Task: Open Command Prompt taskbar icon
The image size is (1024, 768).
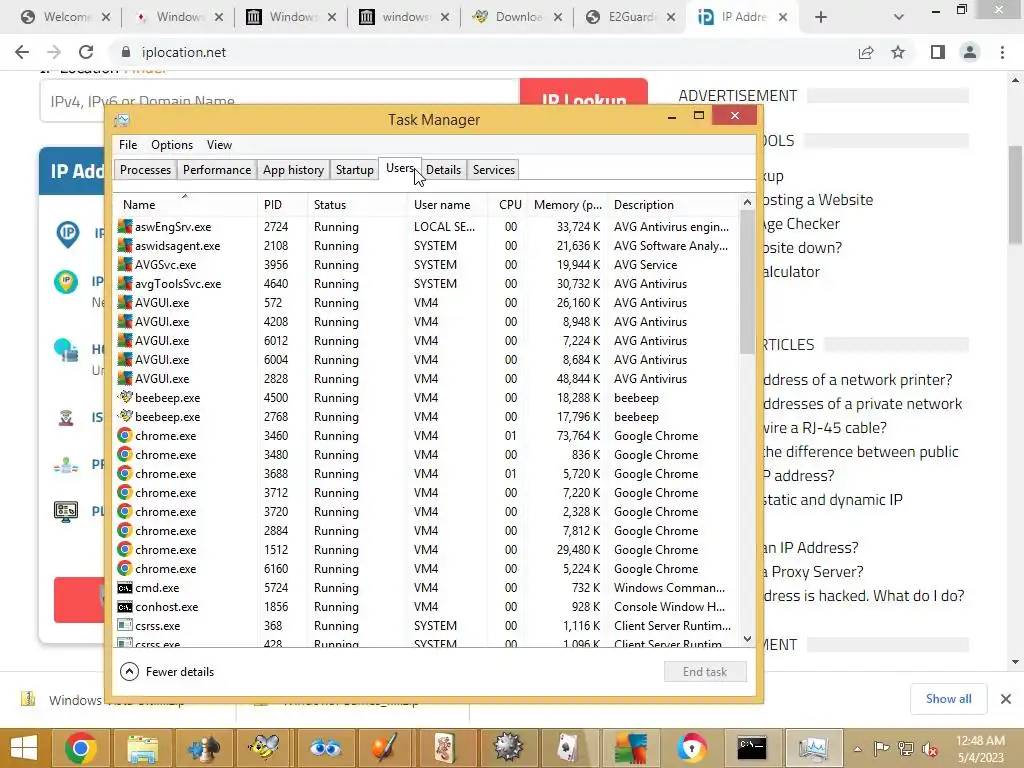Action: coord(752,748)
